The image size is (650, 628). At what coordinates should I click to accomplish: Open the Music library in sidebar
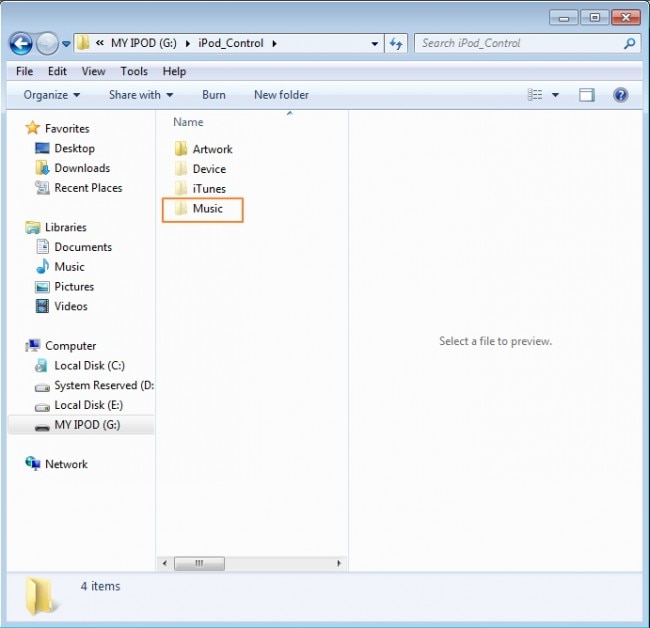point(60,267)
